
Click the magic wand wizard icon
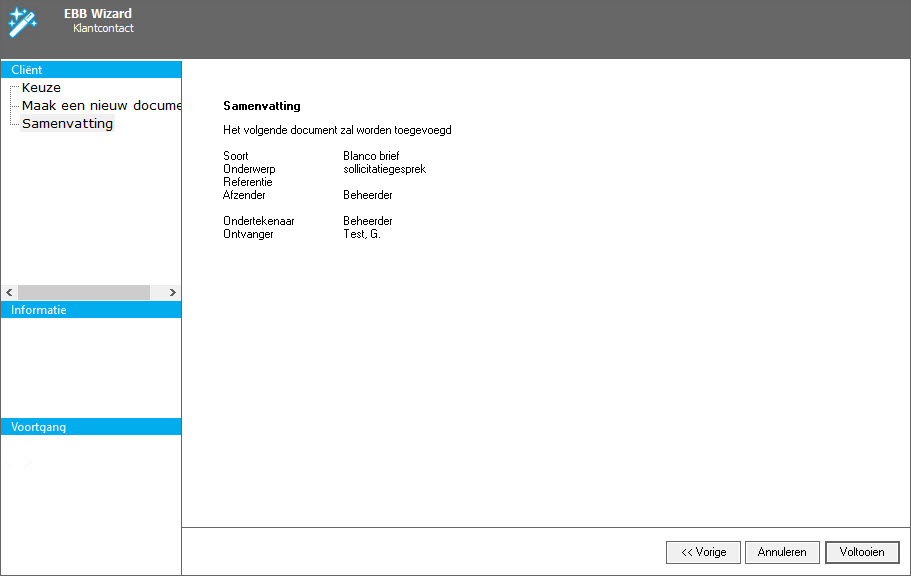point(22,20)
